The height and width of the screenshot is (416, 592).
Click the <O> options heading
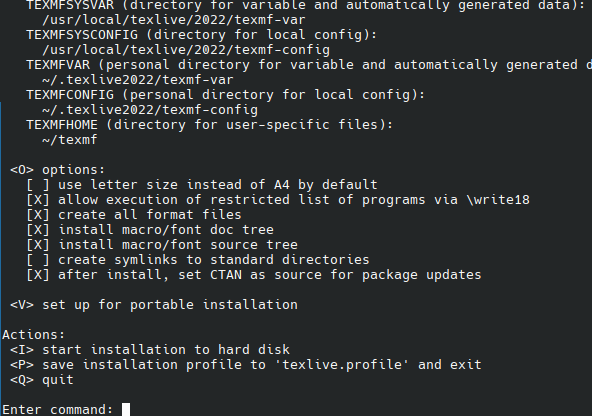pos(57,170)
